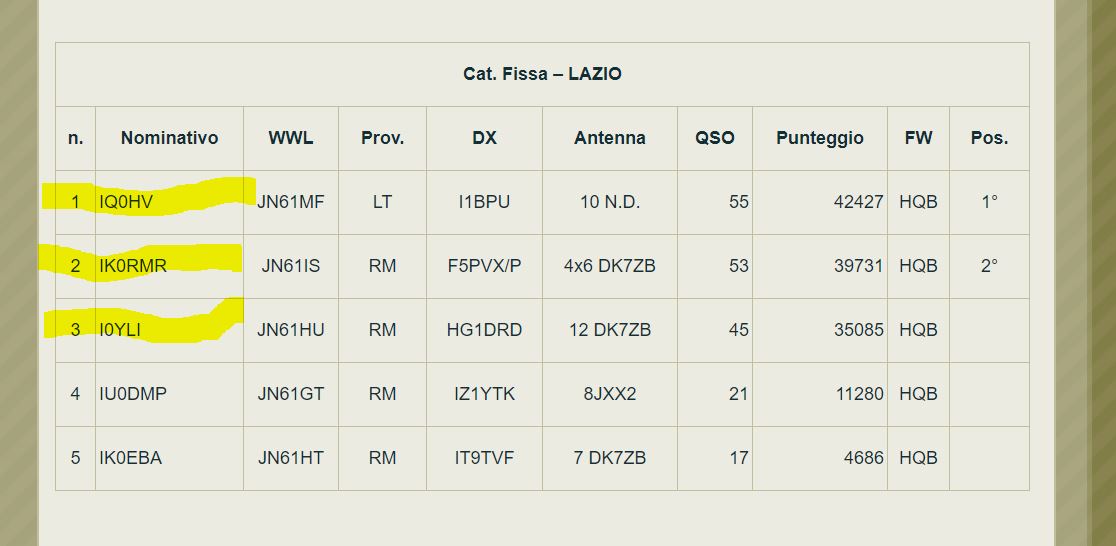1116x546 pixels.
Task: Click the WWL column header
Action: coord(290,138)
